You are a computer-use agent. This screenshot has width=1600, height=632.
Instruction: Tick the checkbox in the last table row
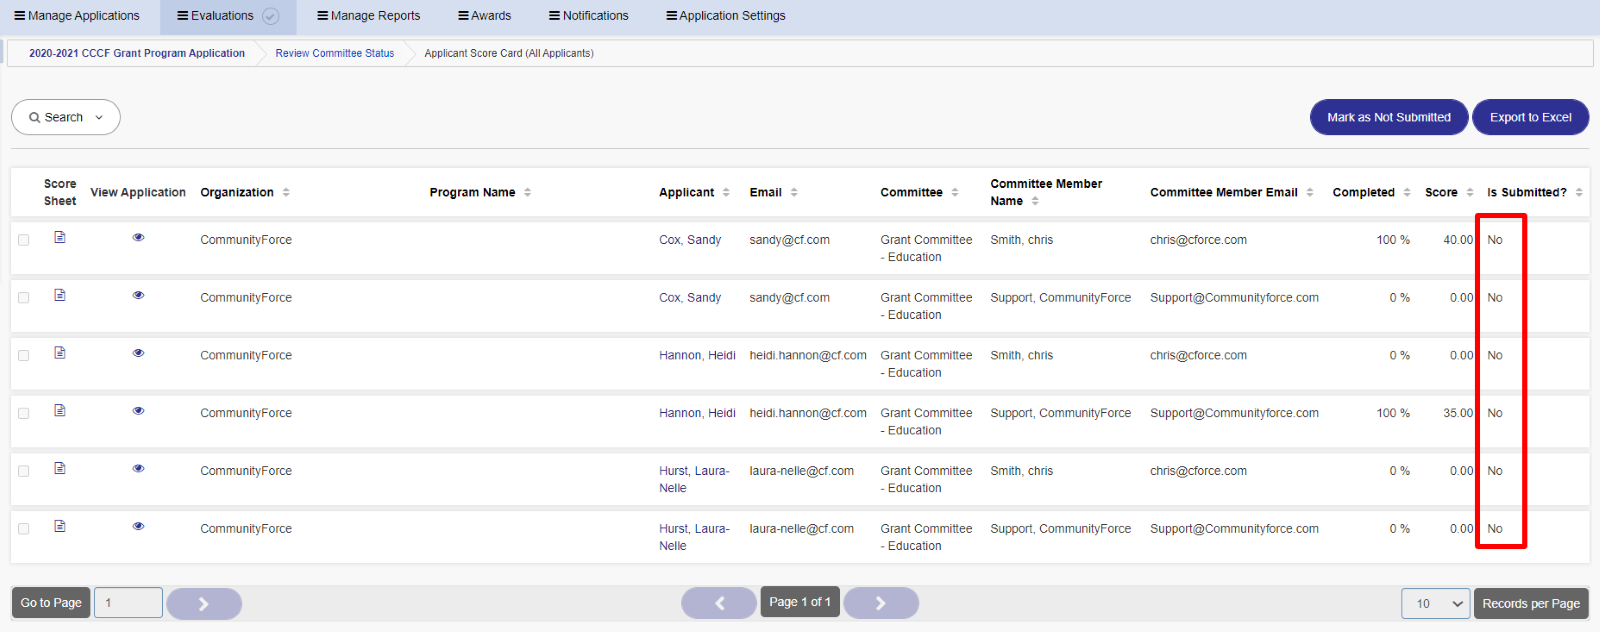pos(24,529)
